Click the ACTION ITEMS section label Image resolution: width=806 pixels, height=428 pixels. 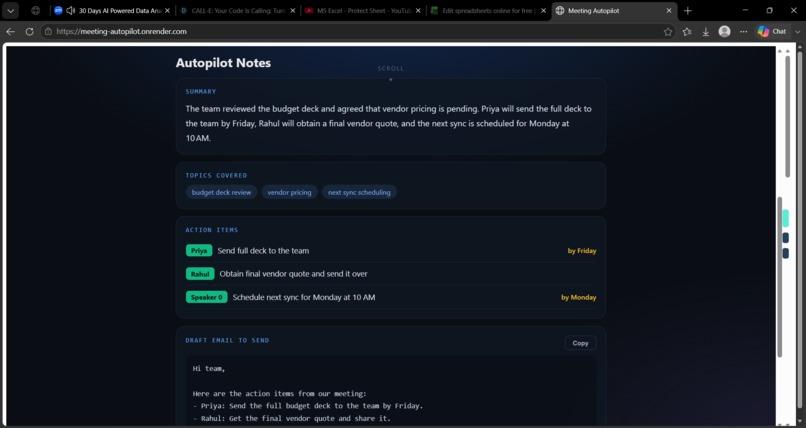212,230
